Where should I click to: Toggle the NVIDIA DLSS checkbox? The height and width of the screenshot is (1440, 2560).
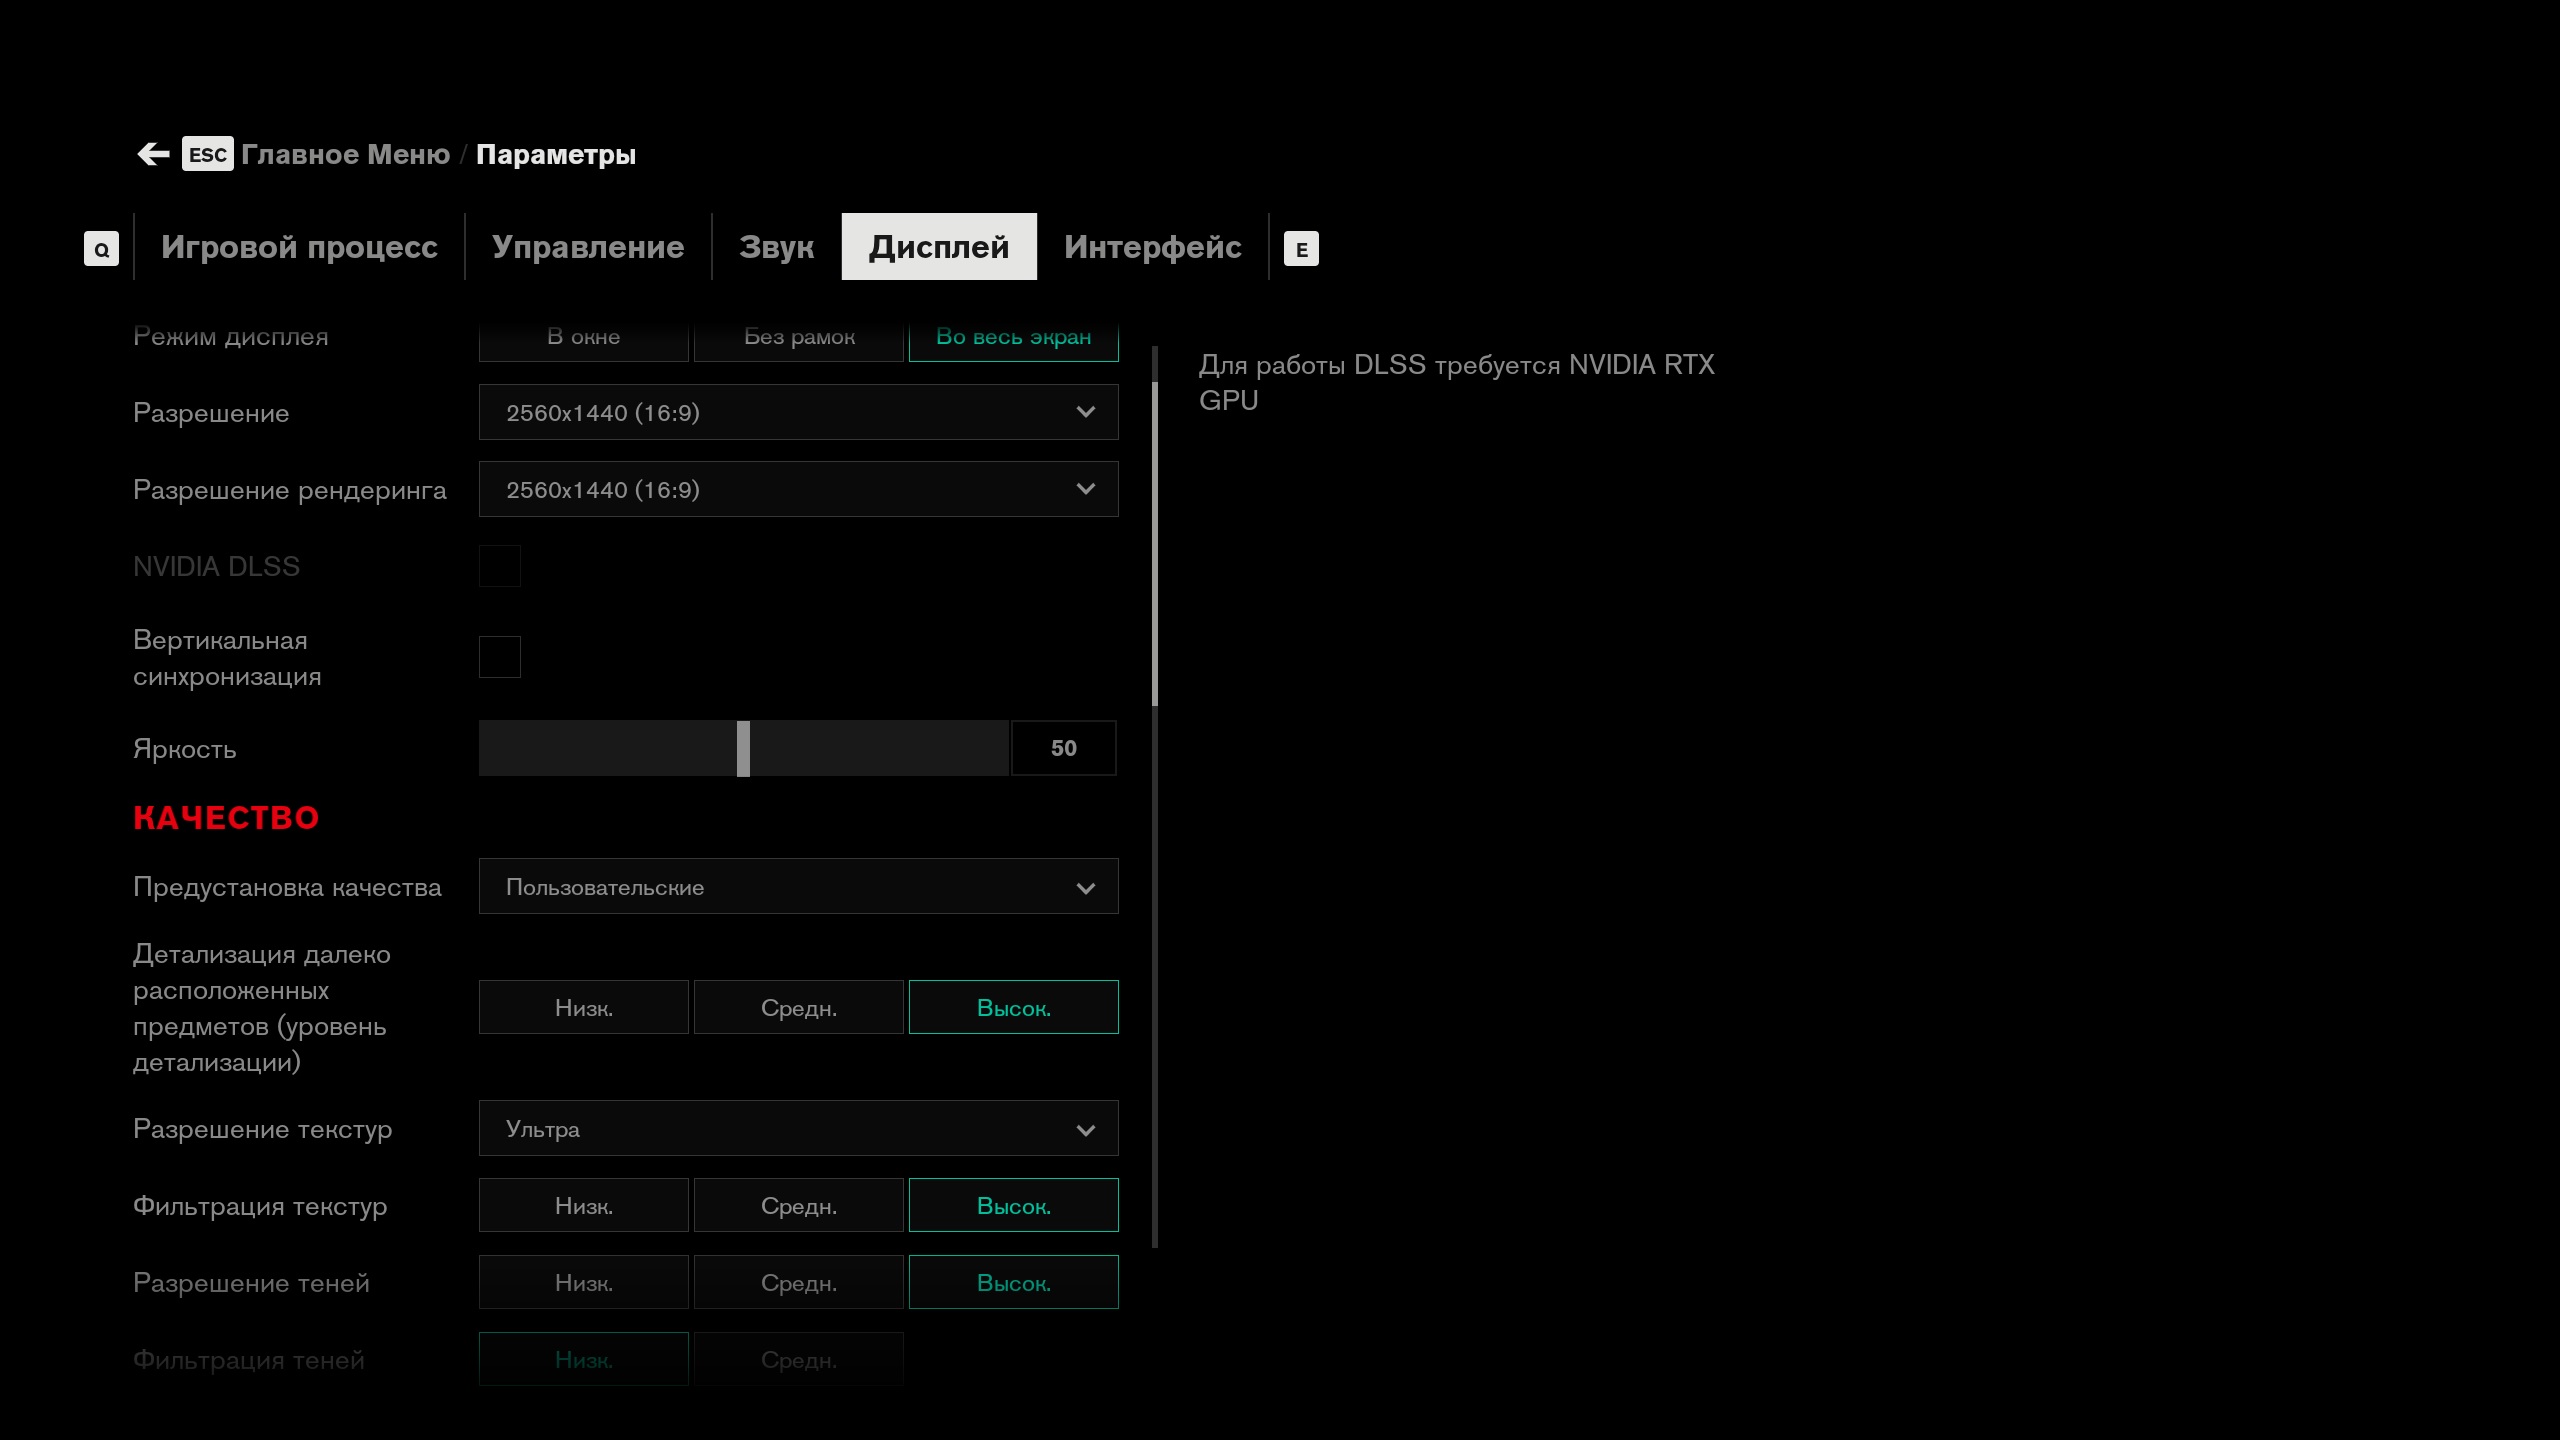[500, 566]
